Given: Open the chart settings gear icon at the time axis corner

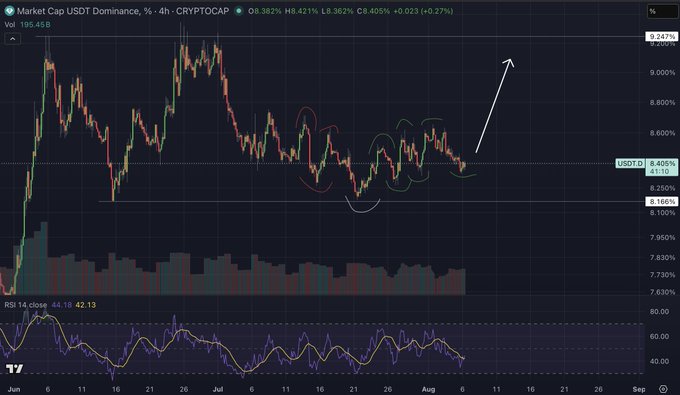Looking at the screenshot, I should [x=663, y=389].
